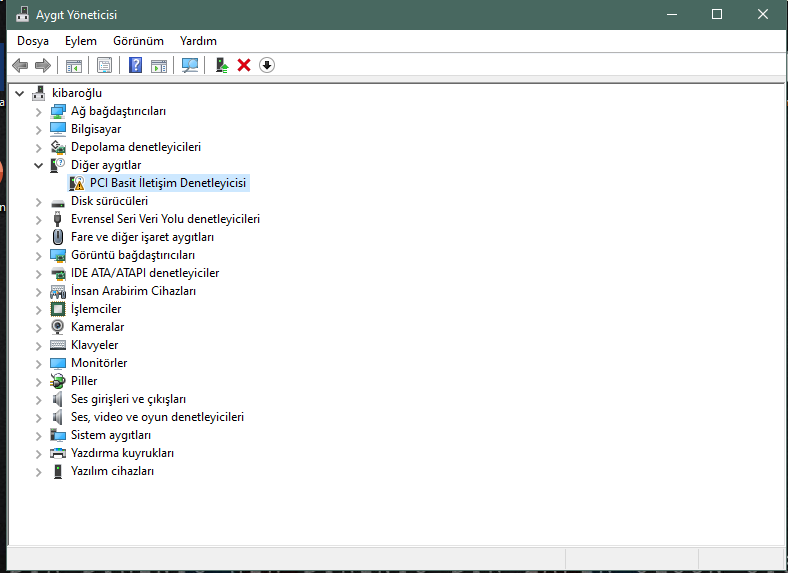The image size is (788, 573).
Task: Click the Forward arrow toolbar icon
Action: pyautogui.click(x=43, y=65)
